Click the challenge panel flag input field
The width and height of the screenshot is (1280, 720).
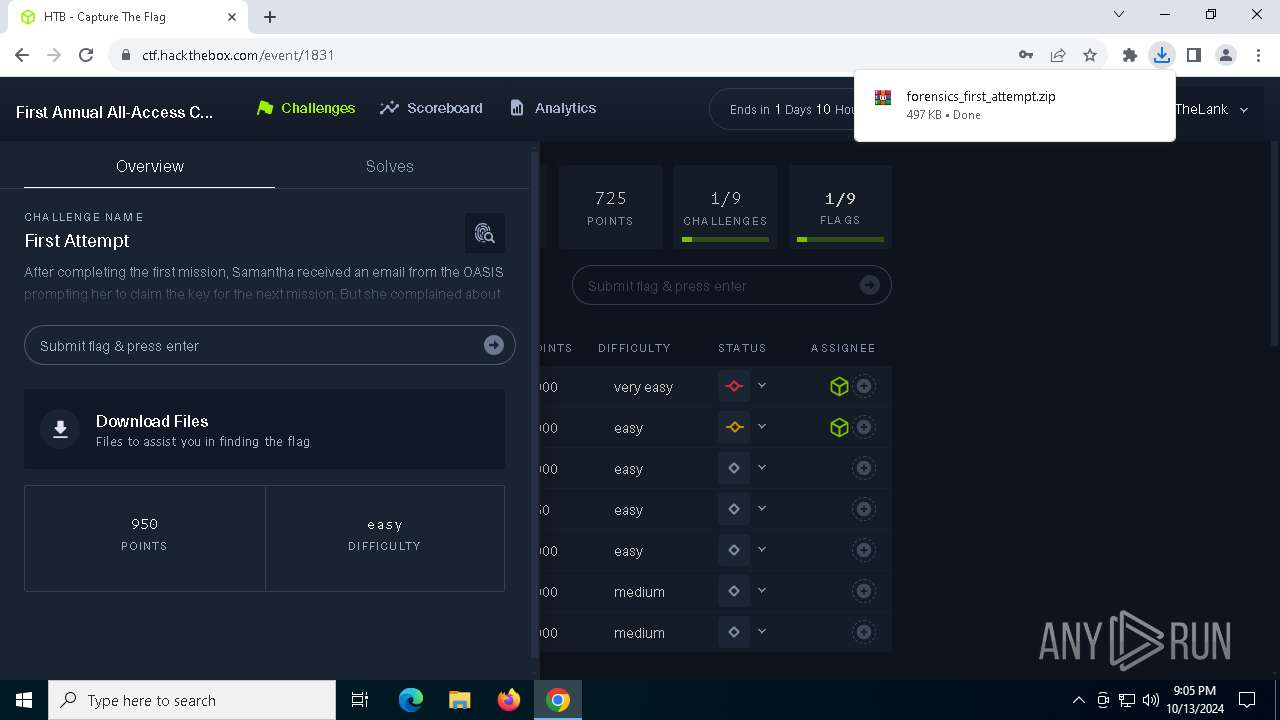click(270, 345)
